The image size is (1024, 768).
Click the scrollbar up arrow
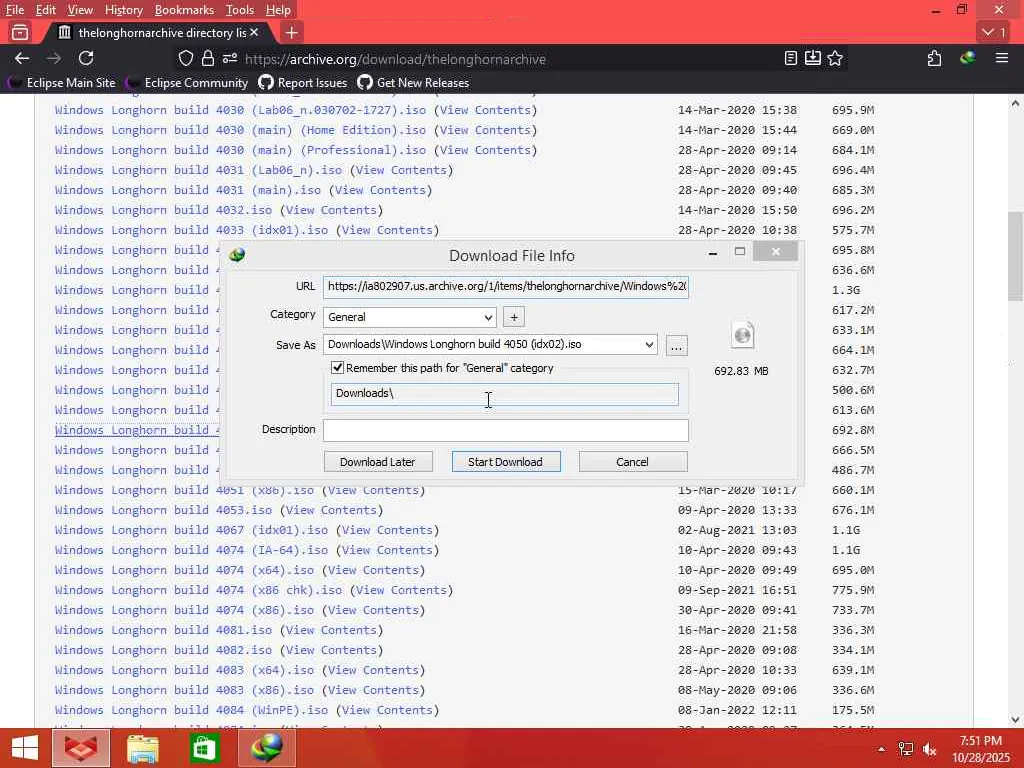pyautogui.click(x=1016, y=103)
